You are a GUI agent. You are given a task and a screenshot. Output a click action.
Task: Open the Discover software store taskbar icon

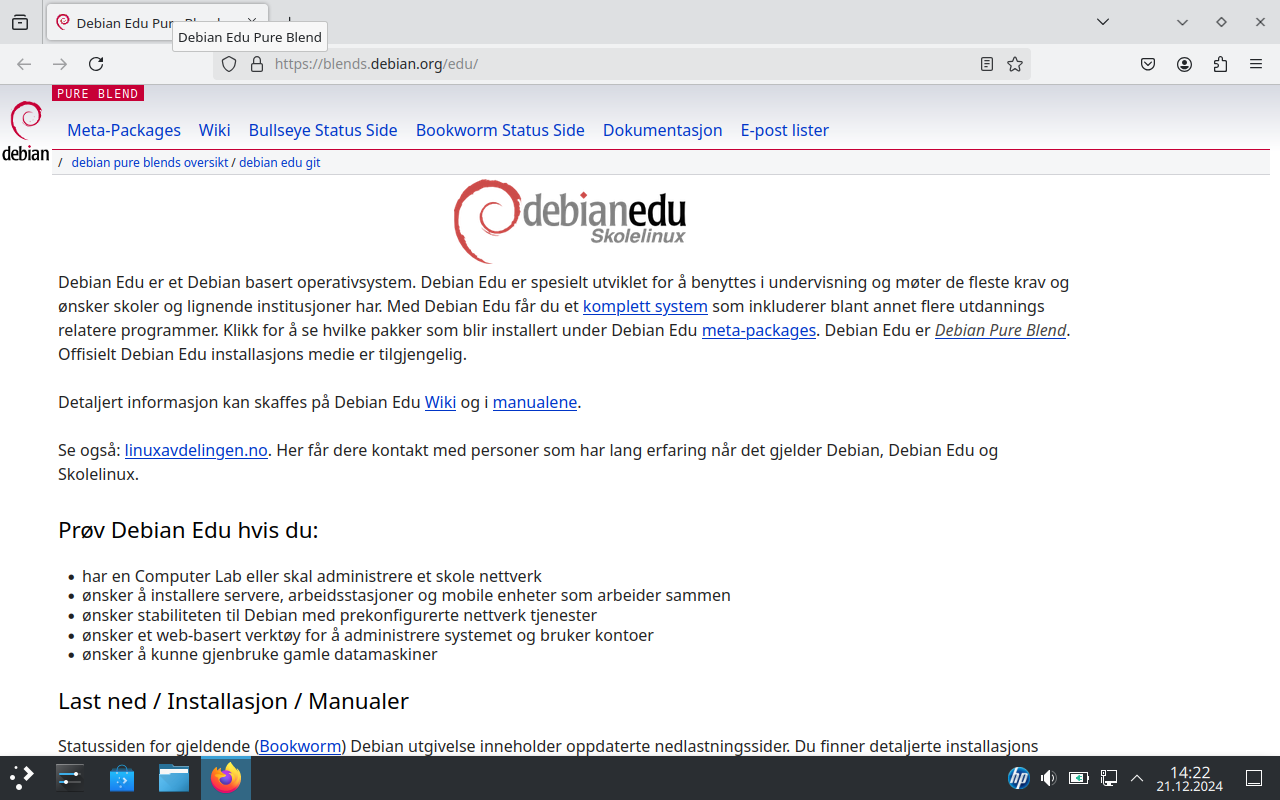tap(122, 778)
